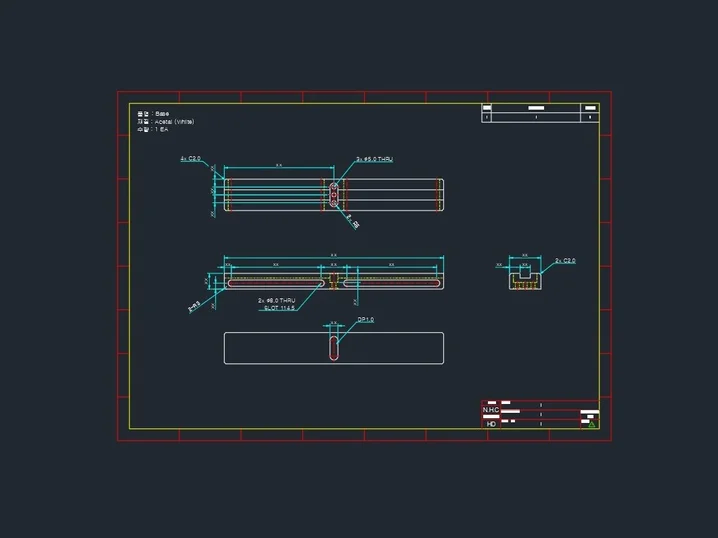This screenshot has height=538, width=718.
Task: Select the 2x Ø8.0 THRU annotation
Action: coord(277,300)
